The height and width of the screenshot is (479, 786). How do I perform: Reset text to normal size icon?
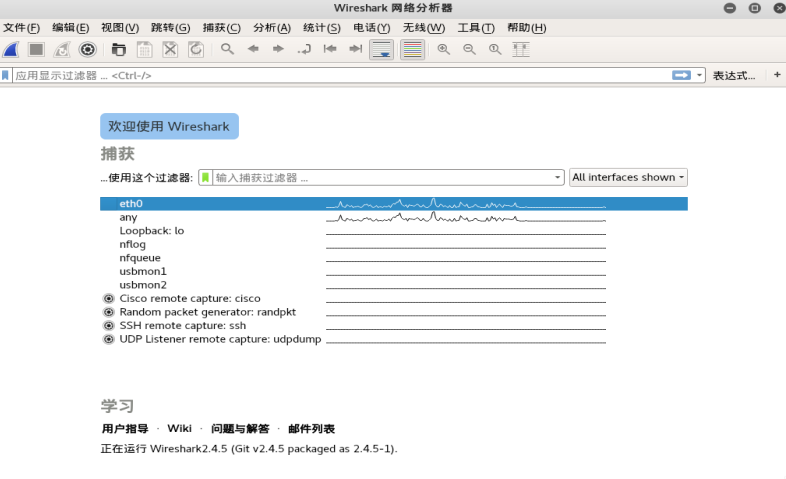495,49
